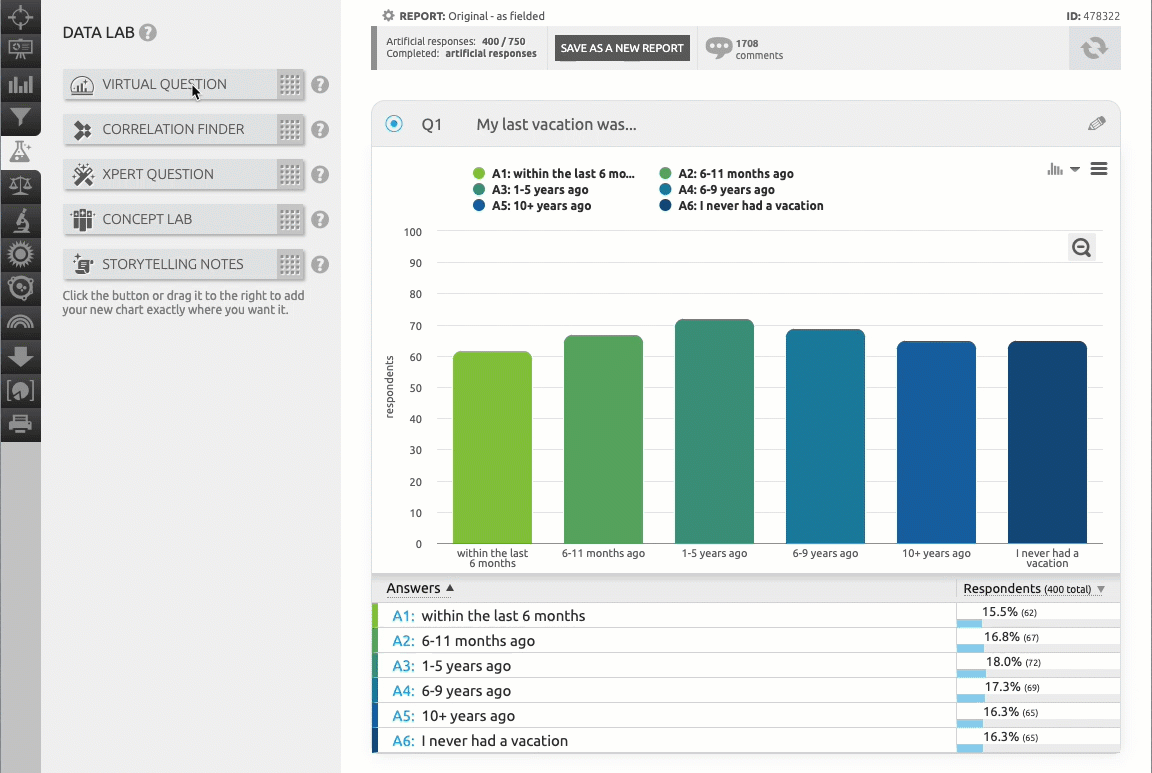Select the Q1 radio button

[x=394, y=124]
